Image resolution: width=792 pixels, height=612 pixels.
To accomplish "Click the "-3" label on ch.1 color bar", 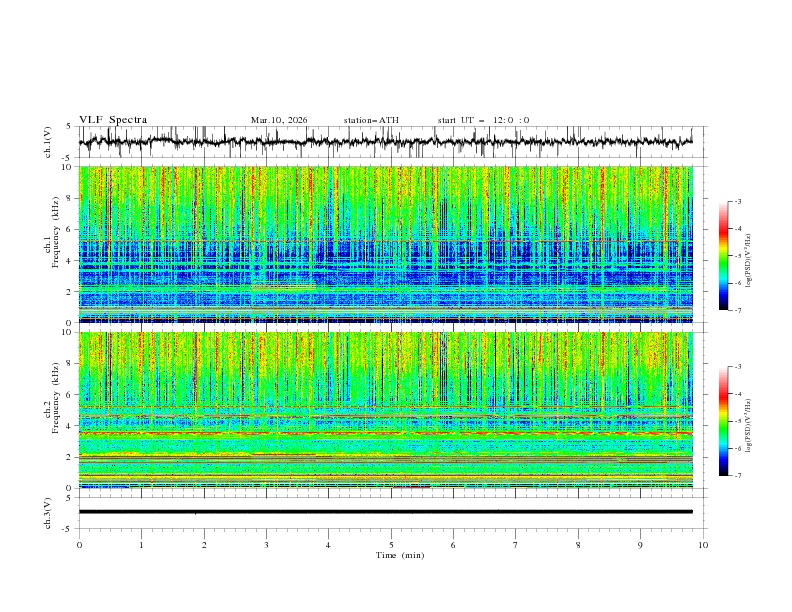I will [738, 201].
